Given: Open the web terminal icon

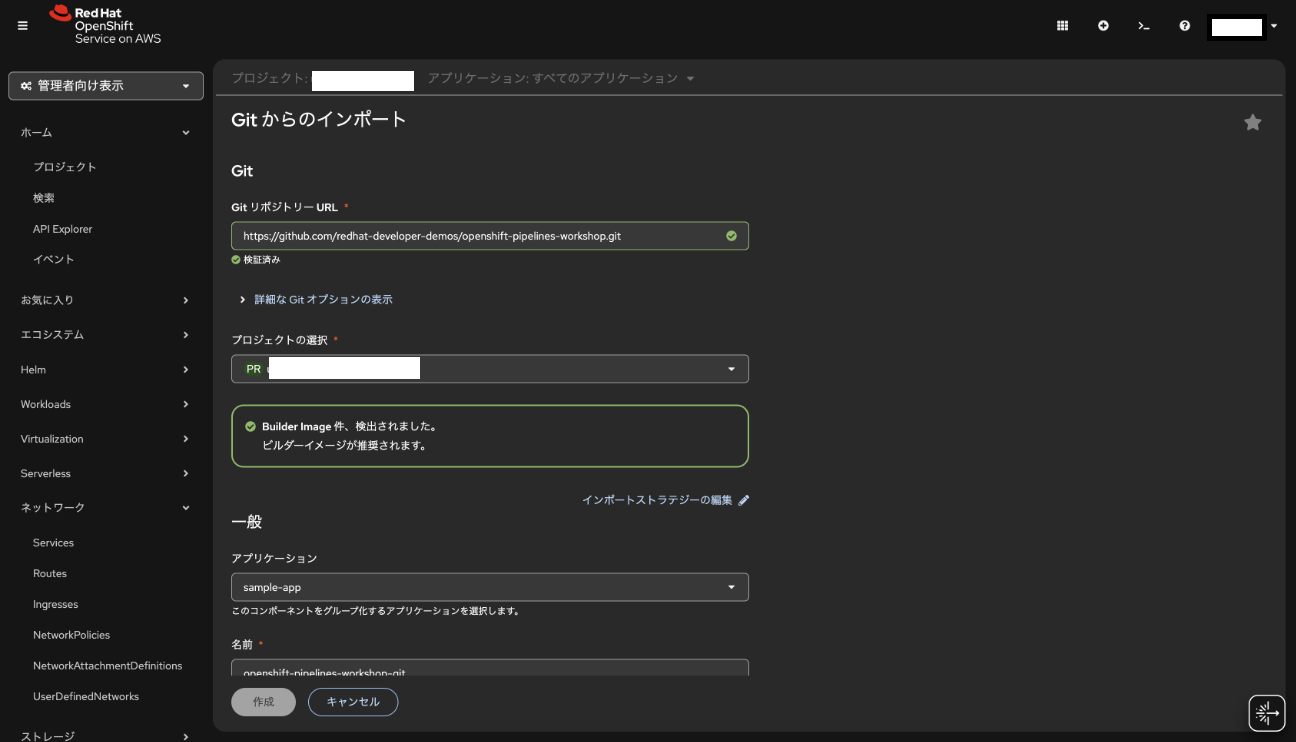Looking at the screenshot, I should [1143, 26].
